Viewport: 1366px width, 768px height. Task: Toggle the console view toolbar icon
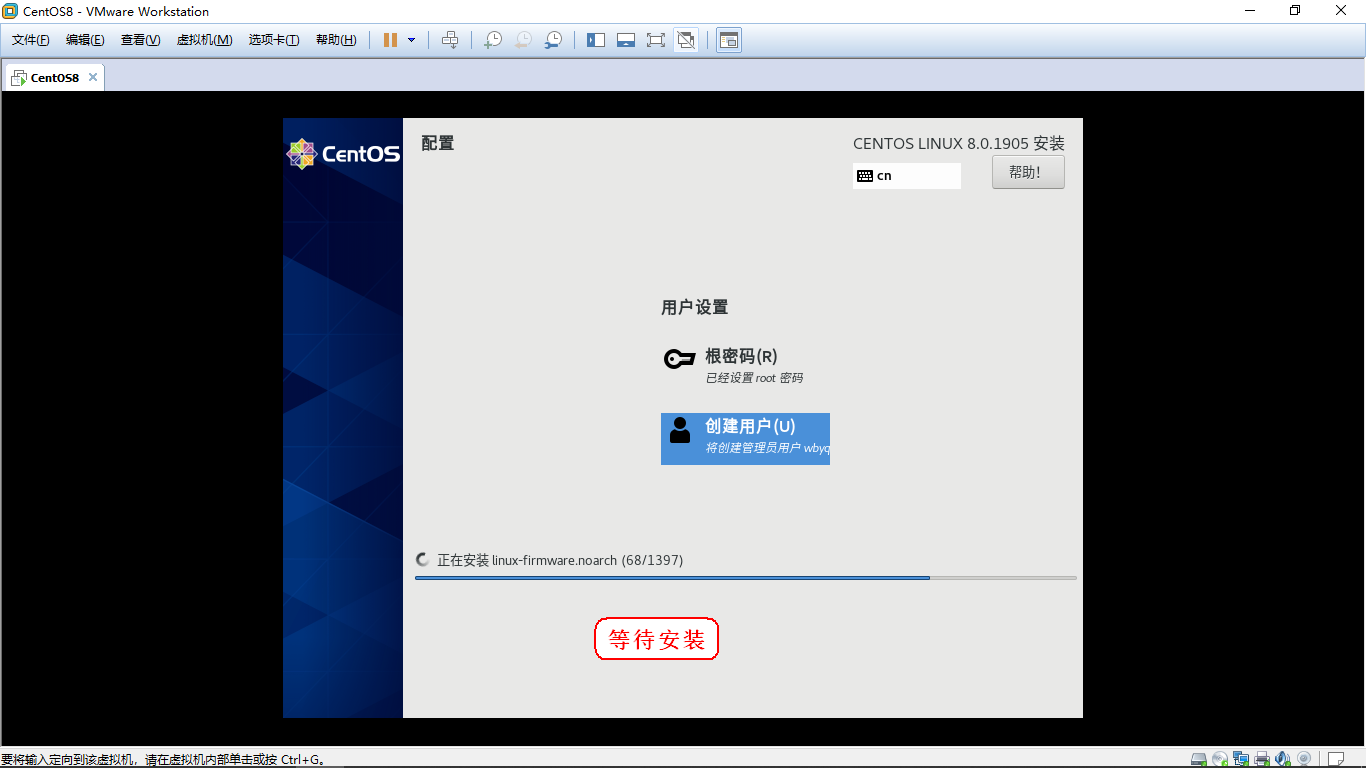729,40
